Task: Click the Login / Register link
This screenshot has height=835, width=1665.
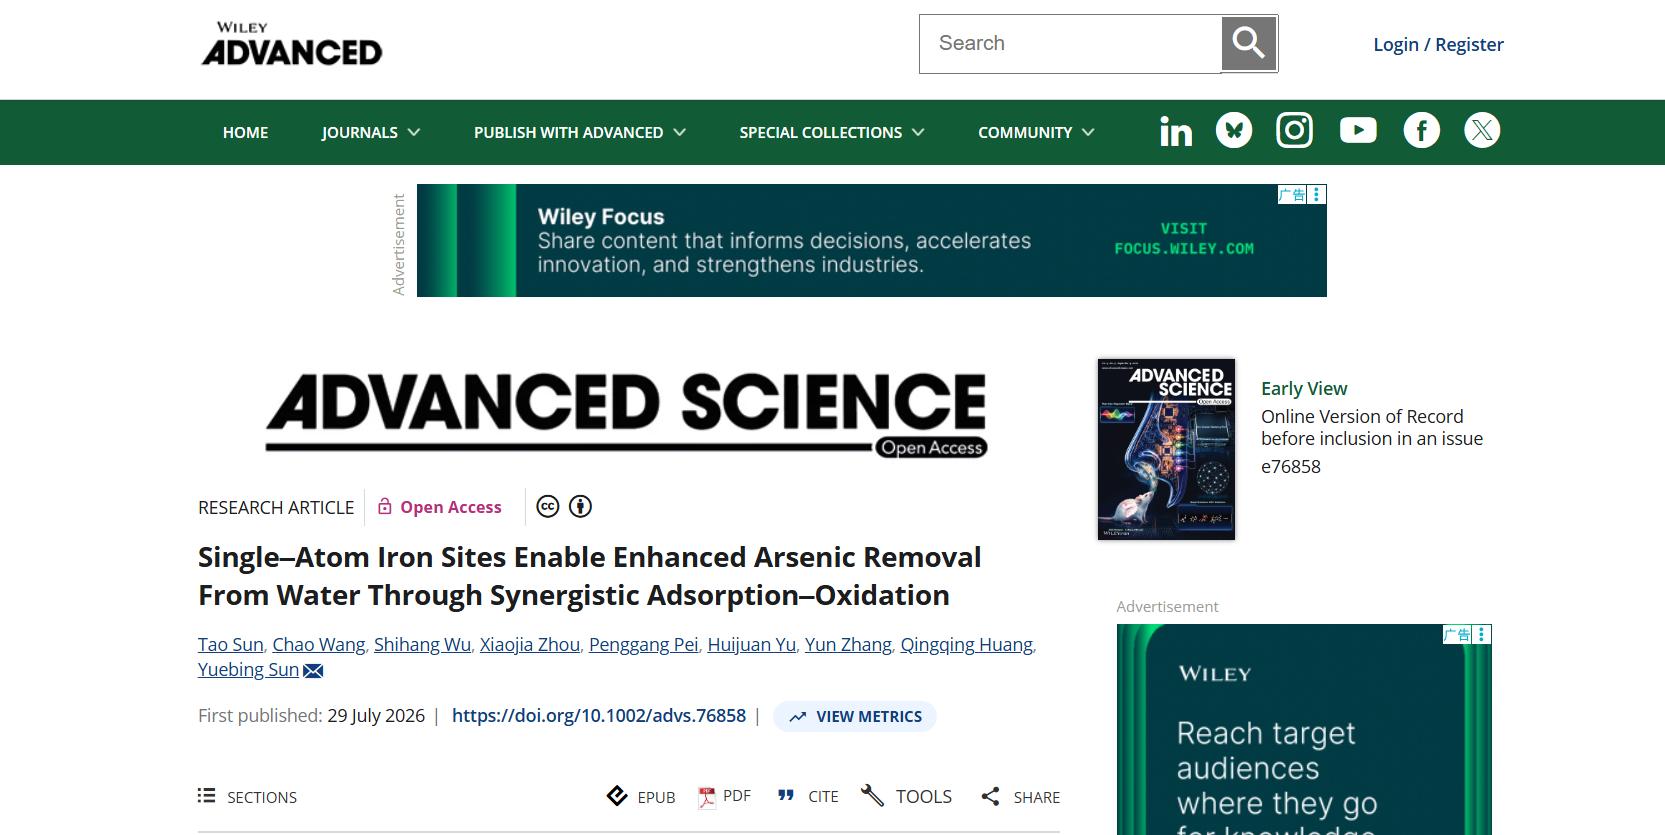Action: 1438,44
